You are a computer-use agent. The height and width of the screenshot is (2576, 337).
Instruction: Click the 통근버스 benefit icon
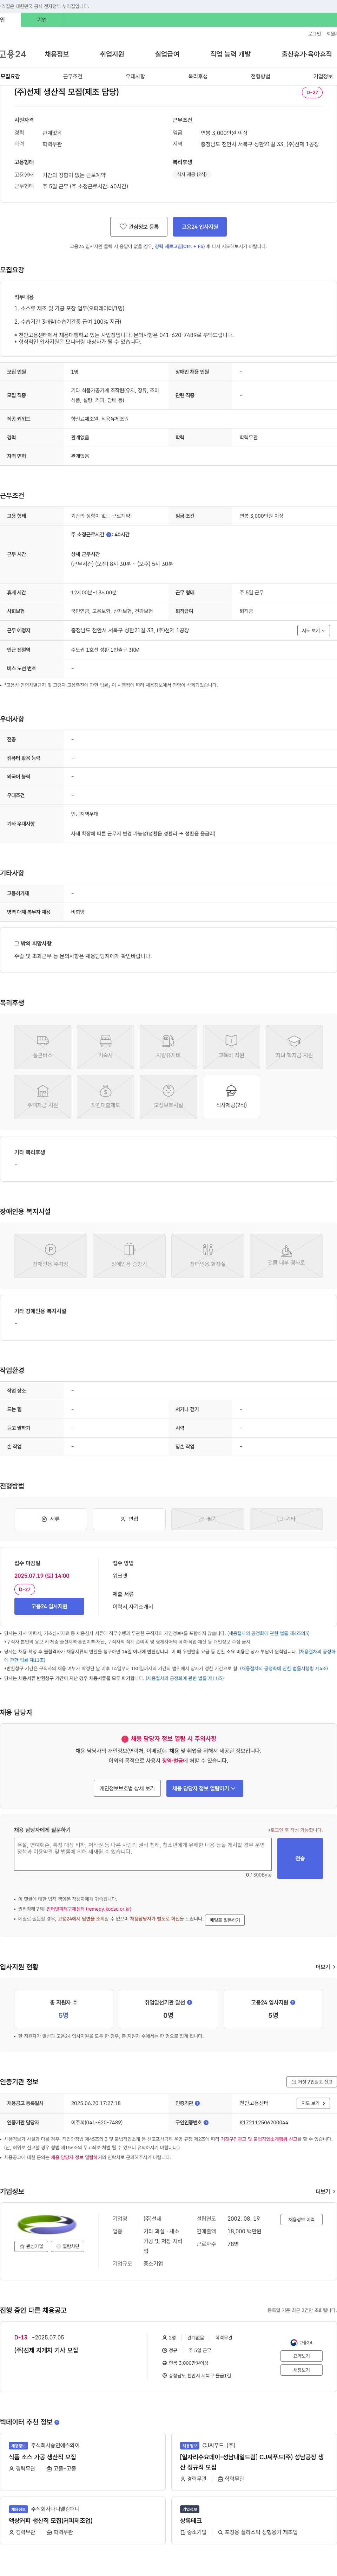click(42, 1047)
